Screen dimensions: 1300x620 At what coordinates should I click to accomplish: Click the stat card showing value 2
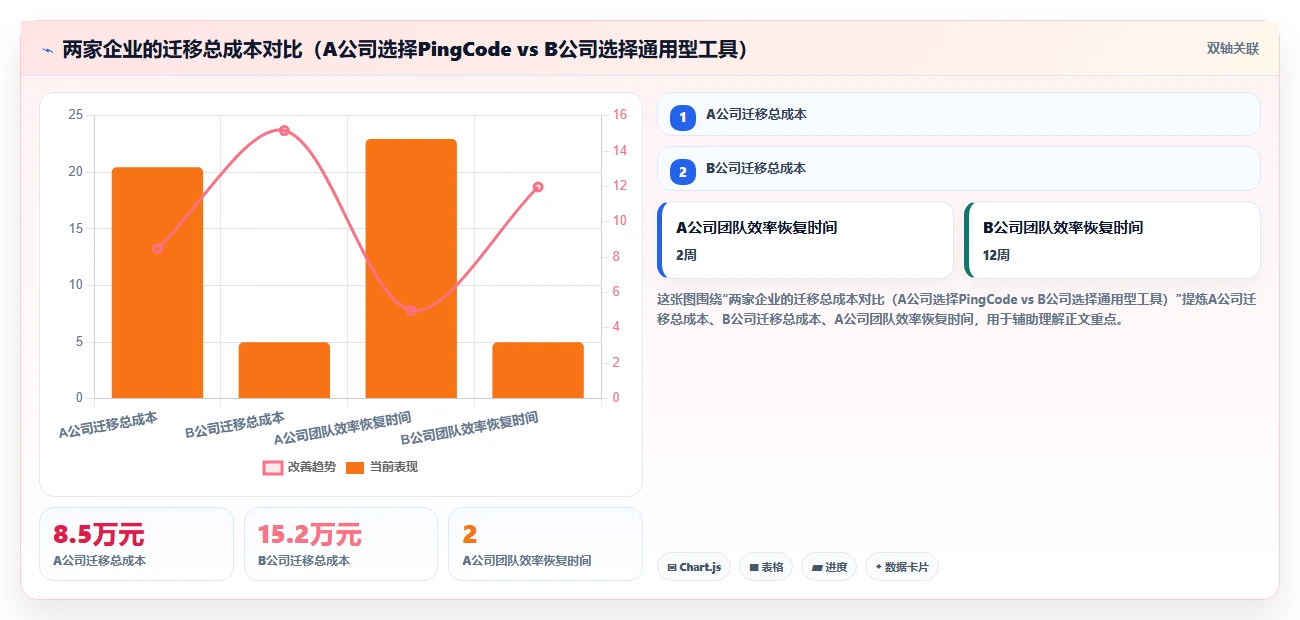[545, 544]
